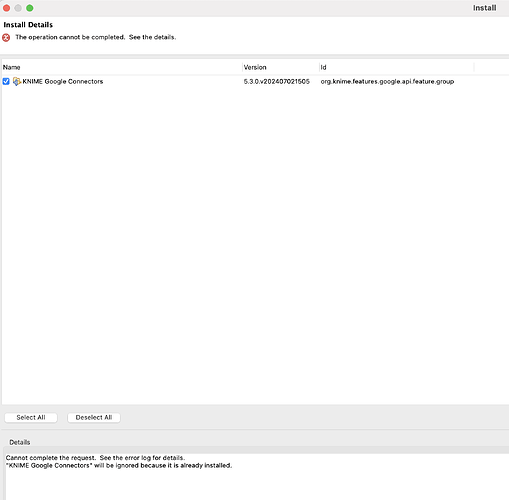Image resolution: width=509 pixels, height=500 pixels.
Task: Select the KNIME Google Connectors row name
Action: pos(63,81)
